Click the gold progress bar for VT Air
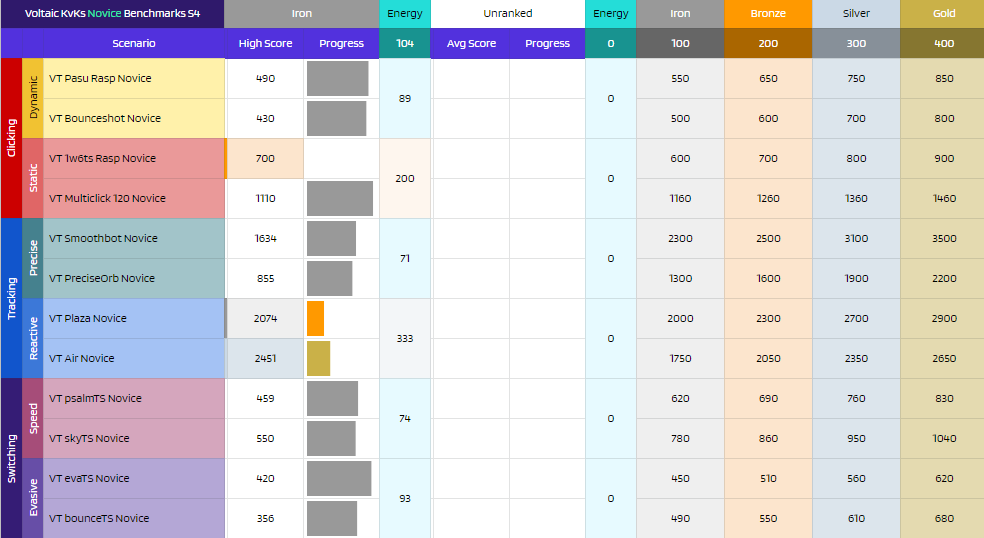Viewport: 984px width, 538px height. [x=319, y=358]
